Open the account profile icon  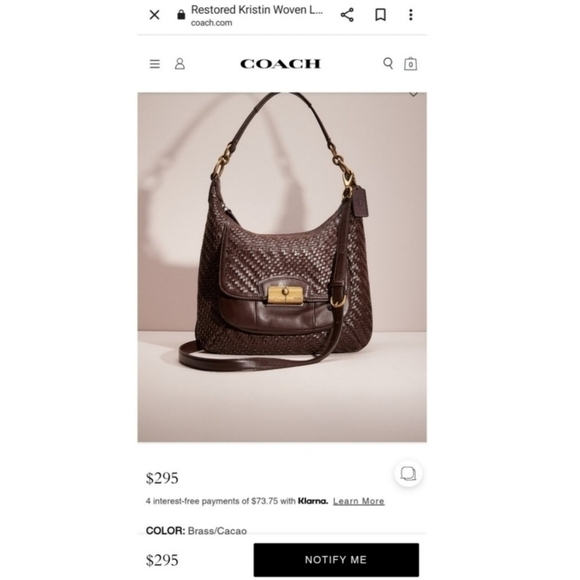pos(180,64)
